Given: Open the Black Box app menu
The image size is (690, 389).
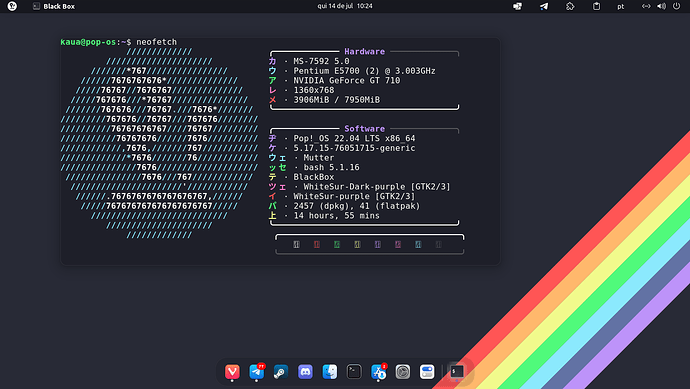Looking at the screenshot, I should pos(54,6).
